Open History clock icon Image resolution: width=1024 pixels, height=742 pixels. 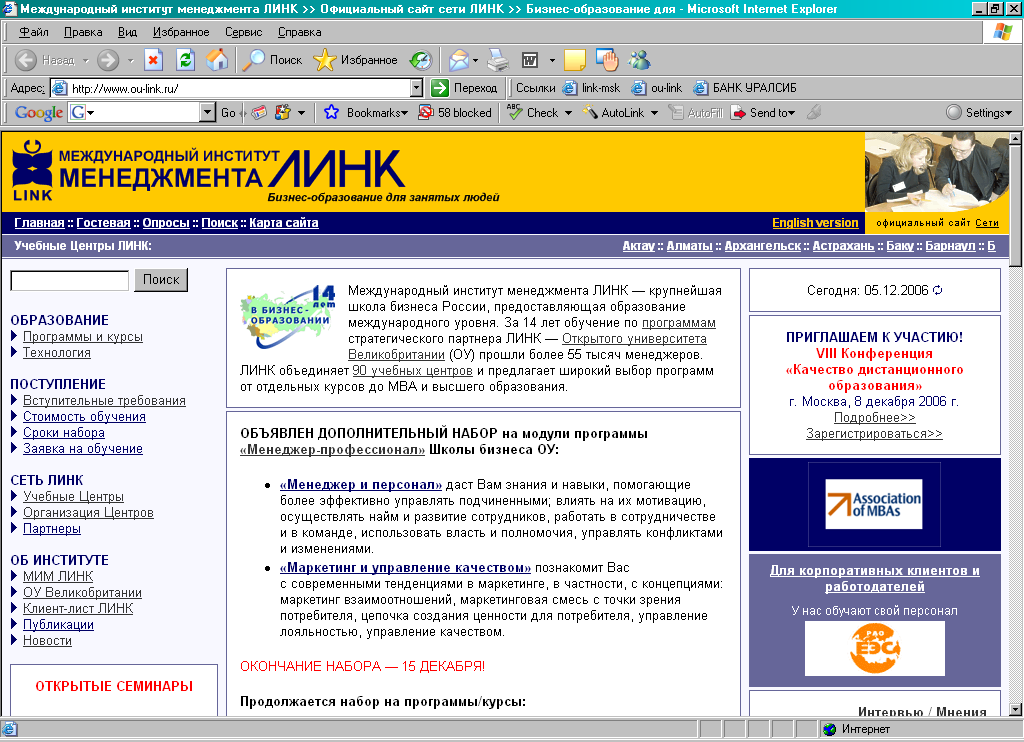[x=421, y=60]
